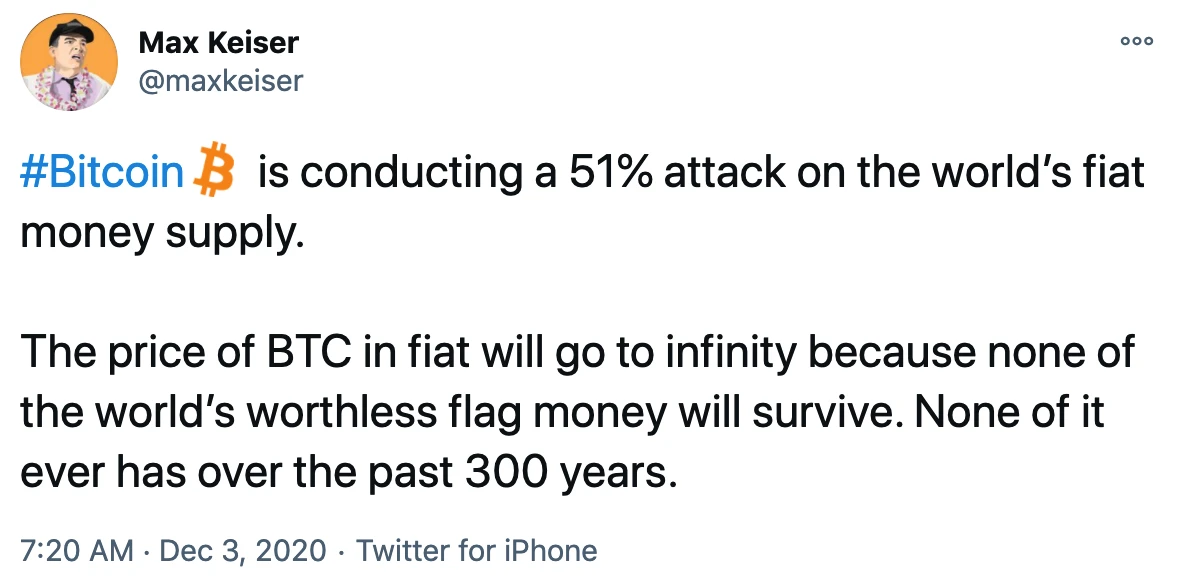Click the #Bitcoin hashtag link
This screenshot has width=1178, height=588.
point(102,172)
